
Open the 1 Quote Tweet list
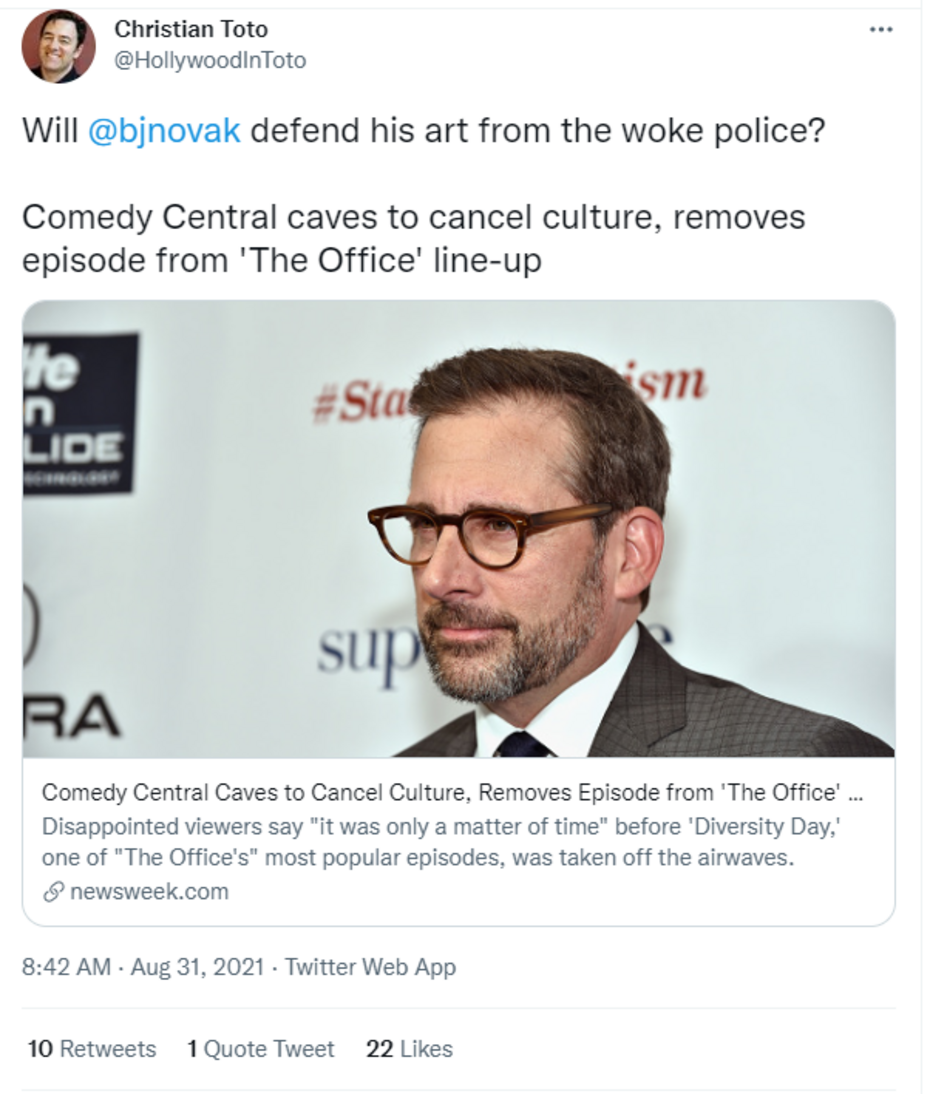(x=260, y=1049)
